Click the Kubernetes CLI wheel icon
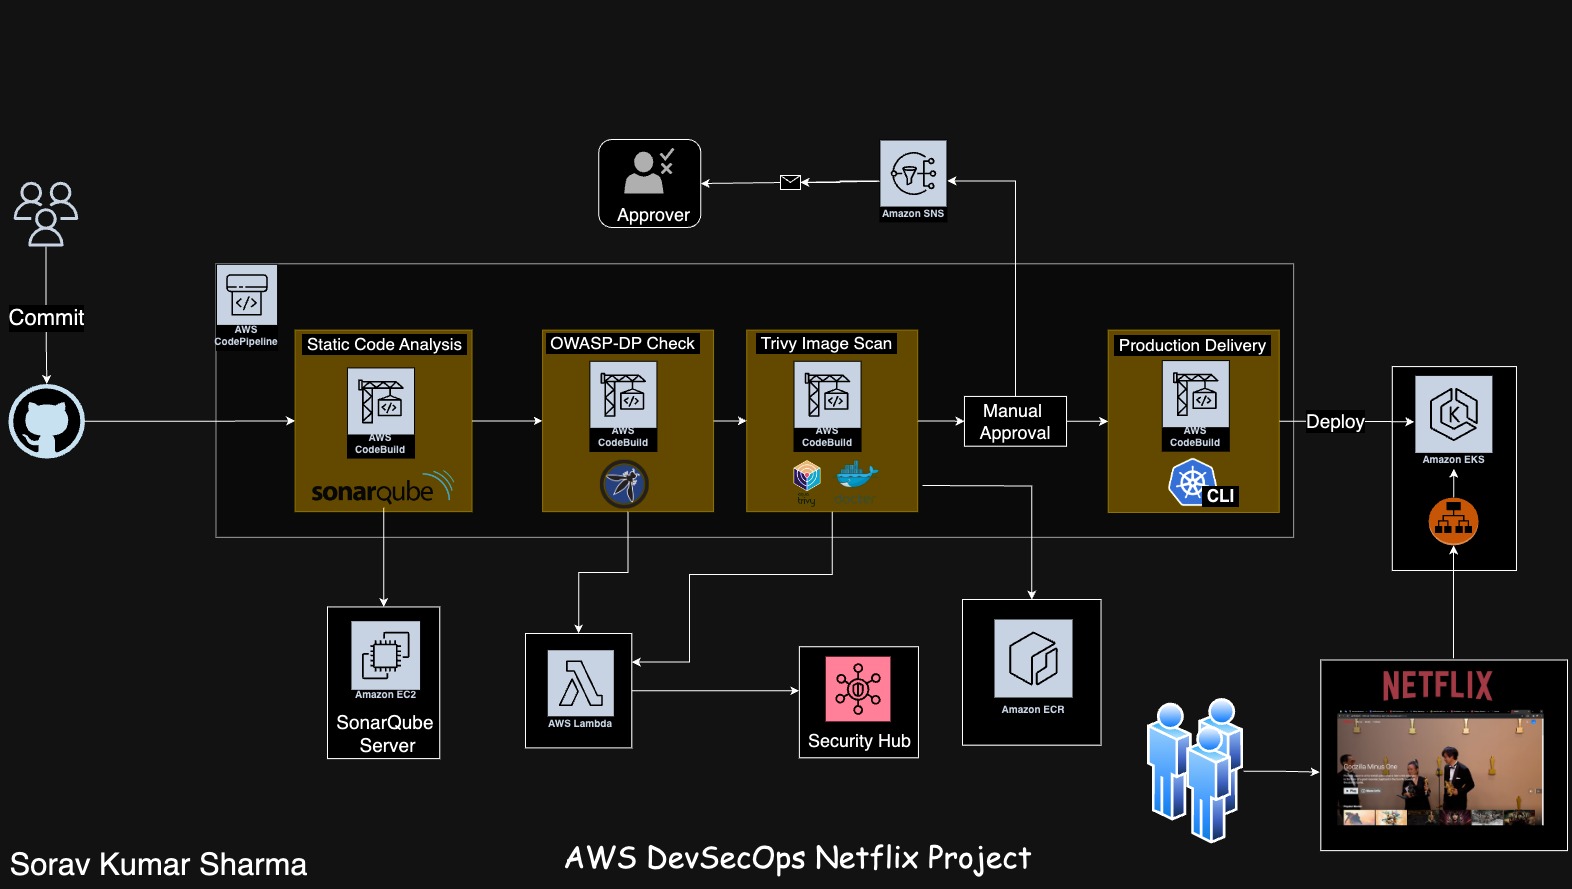This screenshot has height=889, width=1572. pos(1192,483)
